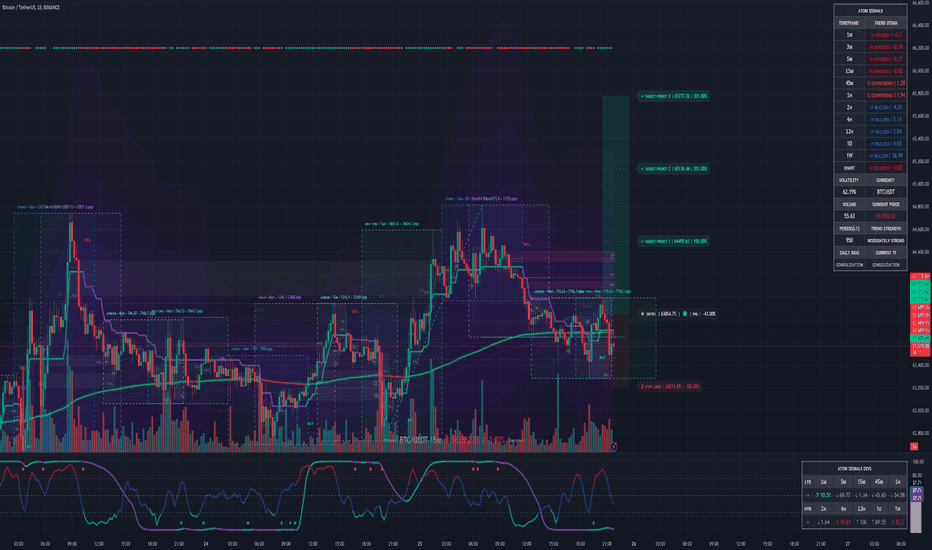Click the date label 26 on the time axis

click(634, 543)
